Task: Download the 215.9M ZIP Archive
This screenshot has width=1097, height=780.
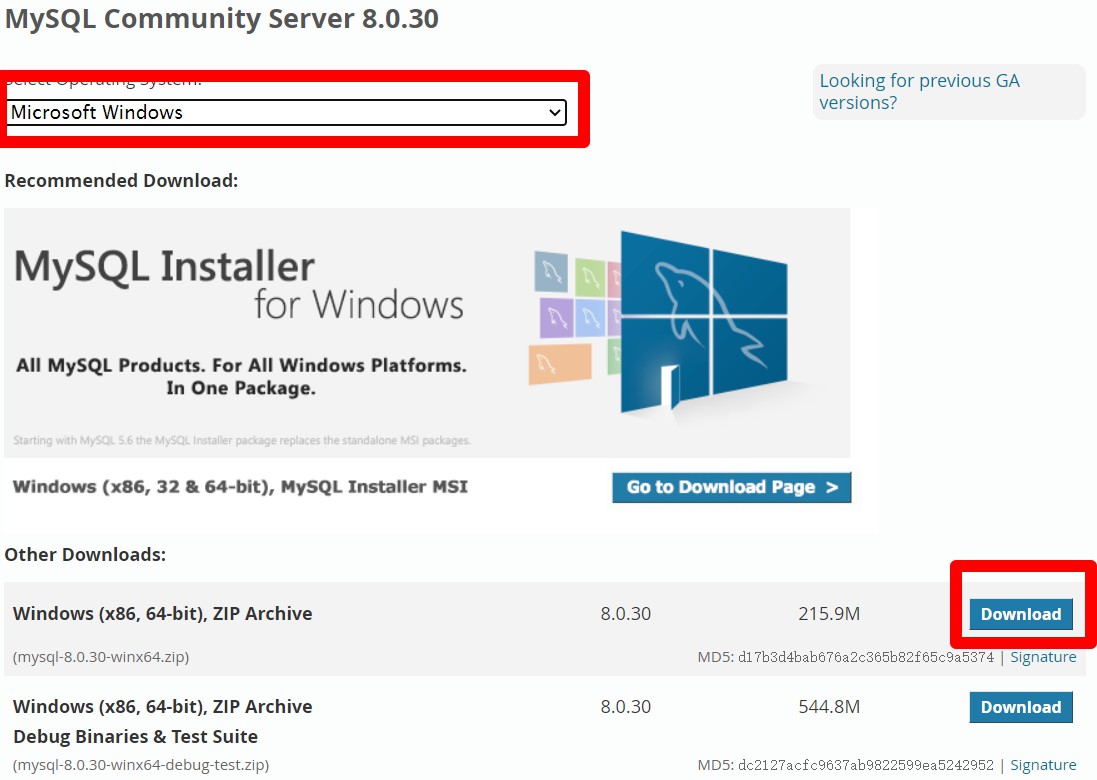Action: [x=1020, y=614]
